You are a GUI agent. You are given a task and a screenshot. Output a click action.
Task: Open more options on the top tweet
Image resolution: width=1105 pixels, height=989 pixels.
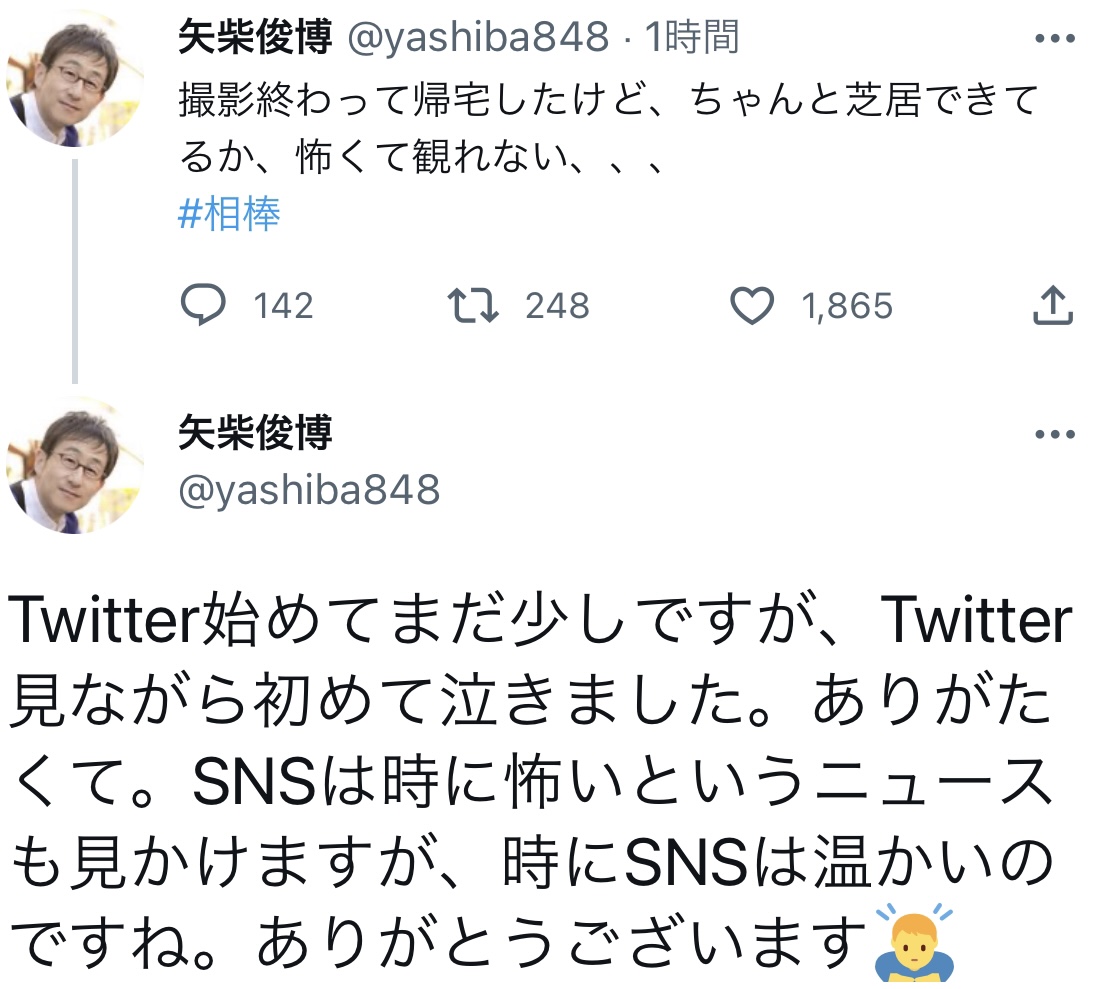point(1053,40)
